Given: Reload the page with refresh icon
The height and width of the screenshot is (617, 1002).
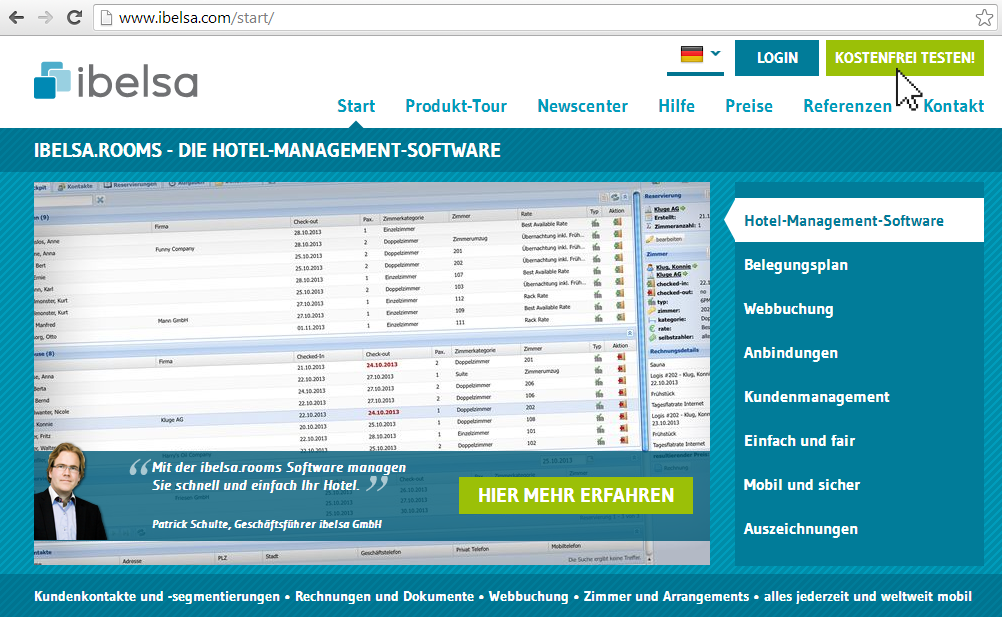Looking at the screenshot, I should coord(74,18).
